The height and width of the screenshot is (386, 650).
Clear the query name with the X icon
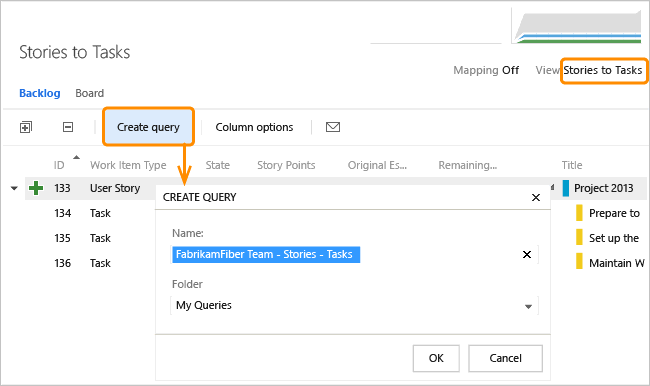click(527, 255)
